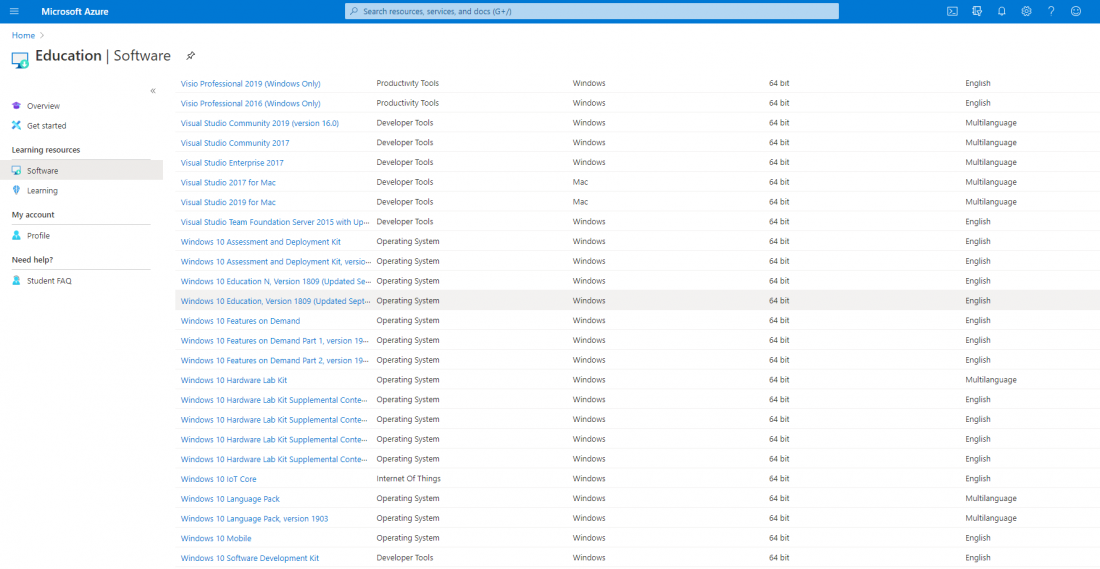This screenshot has height=569, width=1100.
Task: Open Windows 10 Language Pack
Action: pyautogui.click(x=230, y=498)
